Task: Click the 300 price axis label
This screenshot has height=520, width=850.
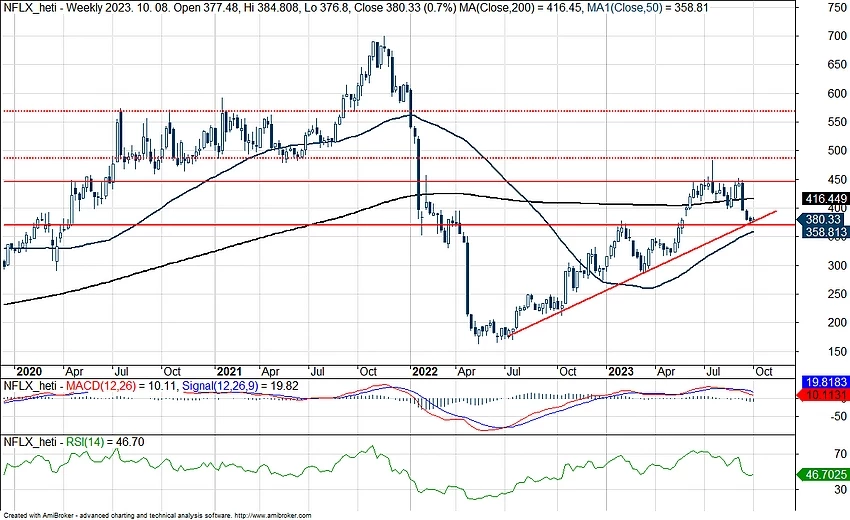Action: click(838, 266)
